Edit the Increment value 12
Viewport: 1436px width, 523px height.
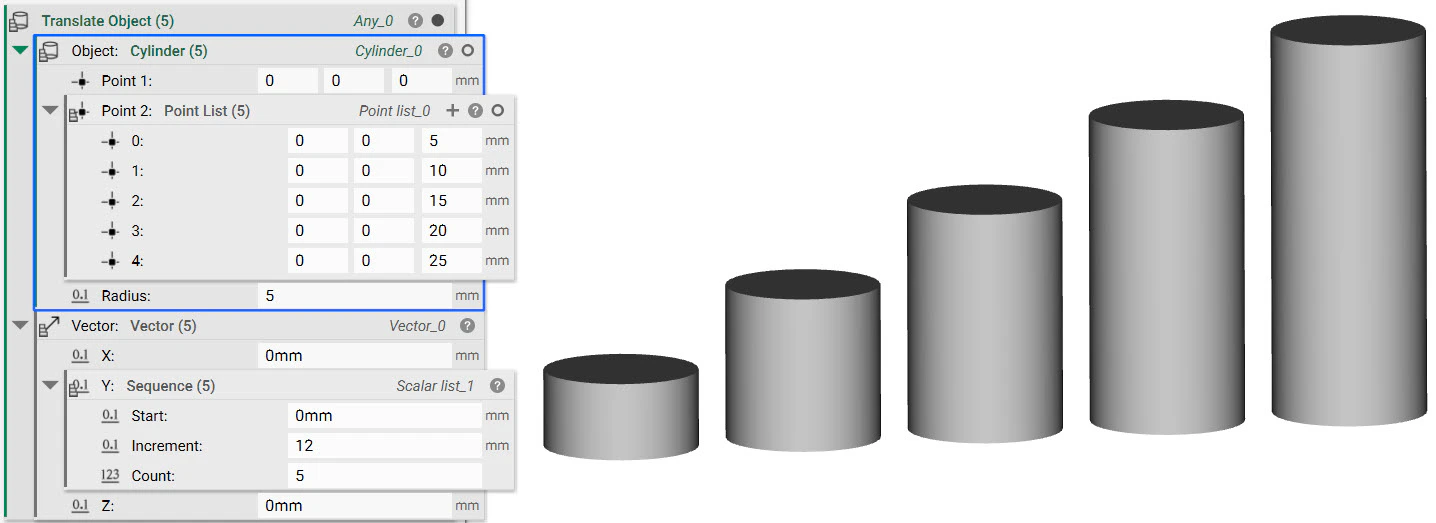[385, 446]
